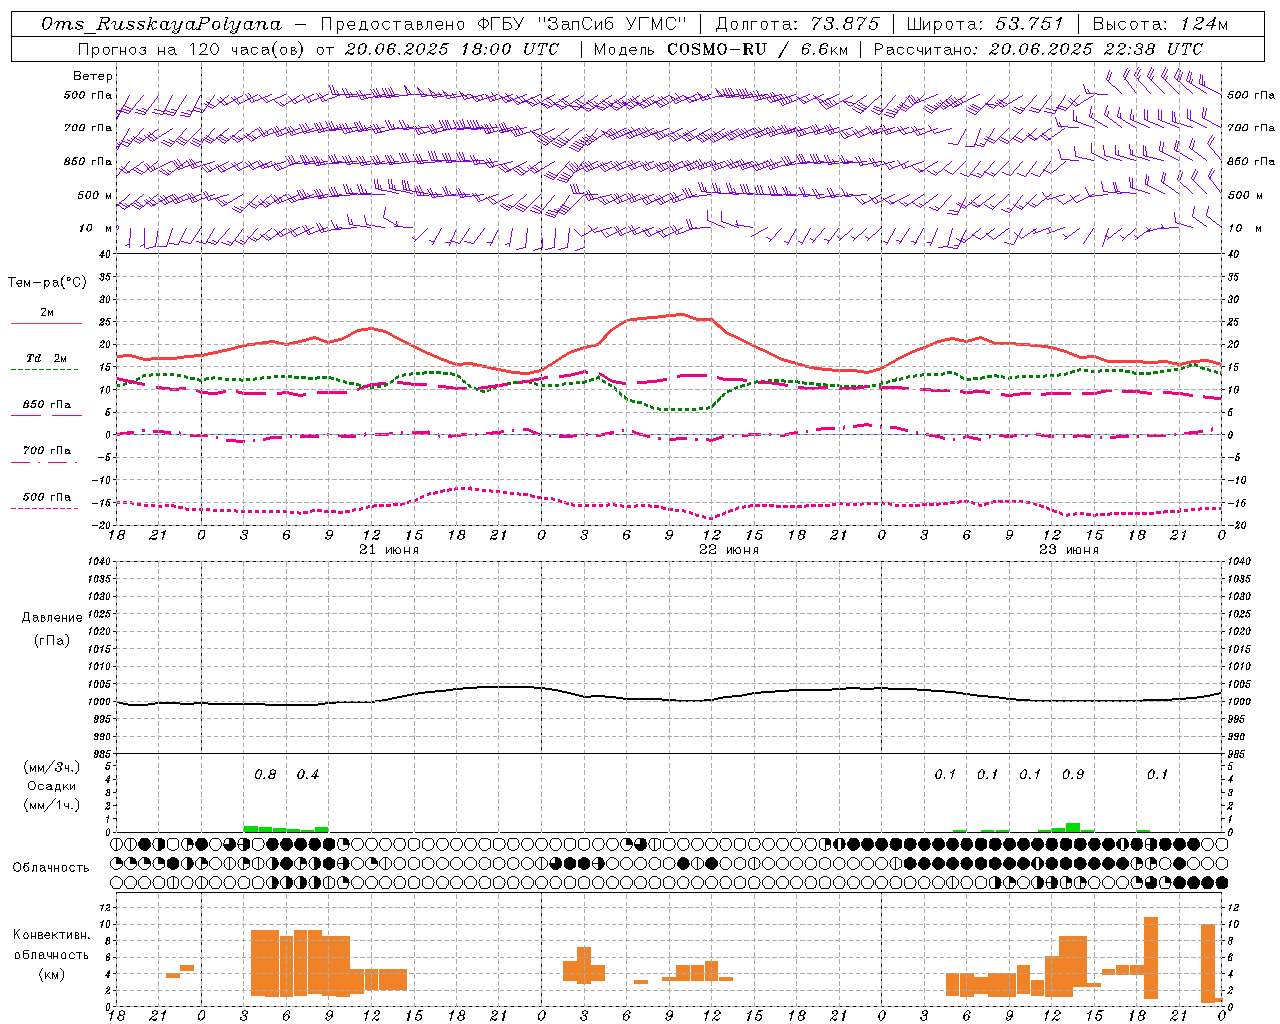Click the 'Осадки' precipitation label

52,786
